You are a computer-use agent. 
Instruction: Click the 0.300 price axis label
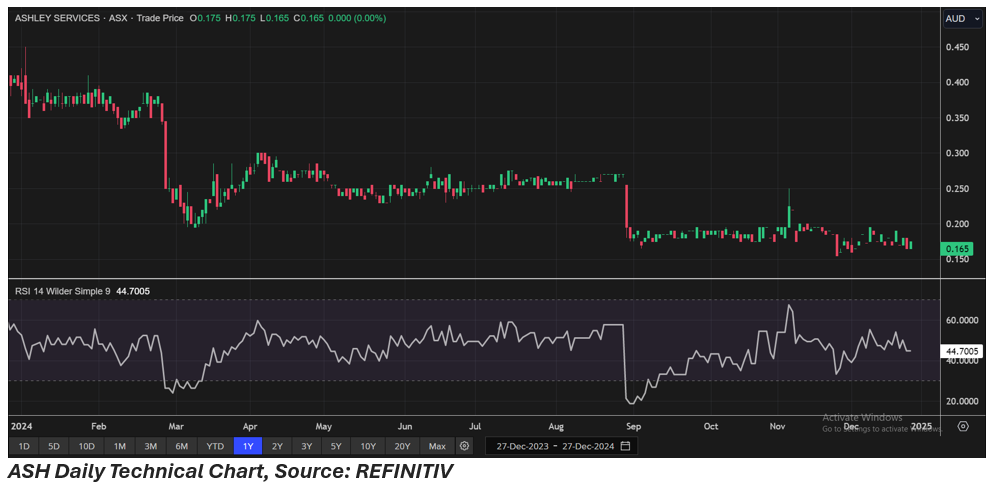click(957, 153)
